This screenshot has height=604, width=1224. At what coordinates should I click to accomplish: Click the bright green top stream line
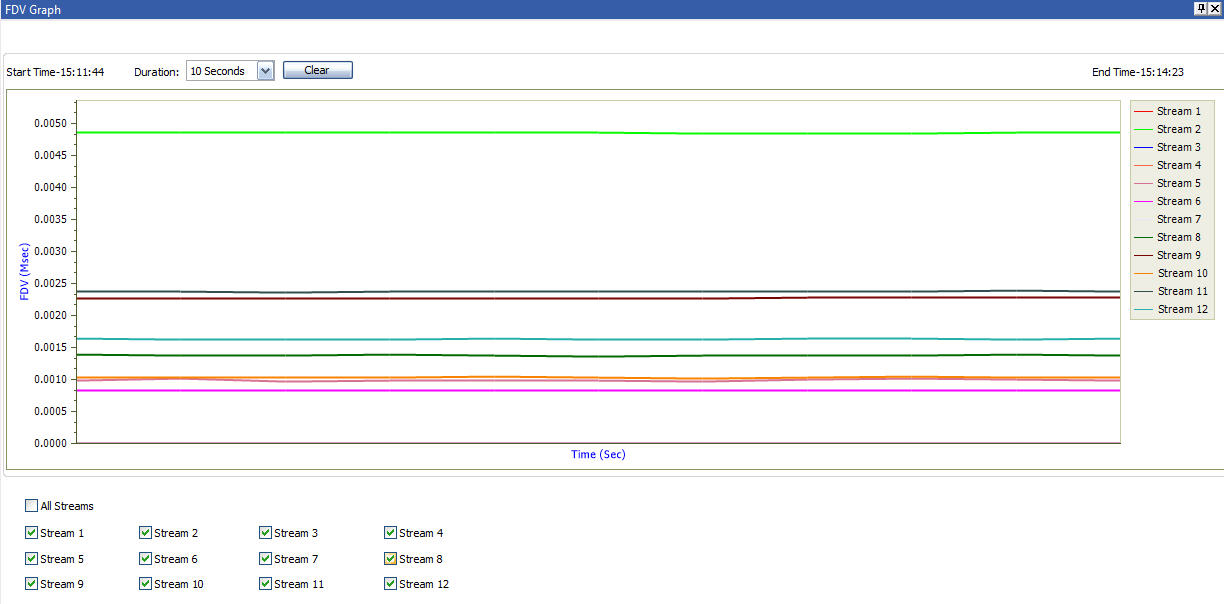pyautogui.click(x=598, y=132)
